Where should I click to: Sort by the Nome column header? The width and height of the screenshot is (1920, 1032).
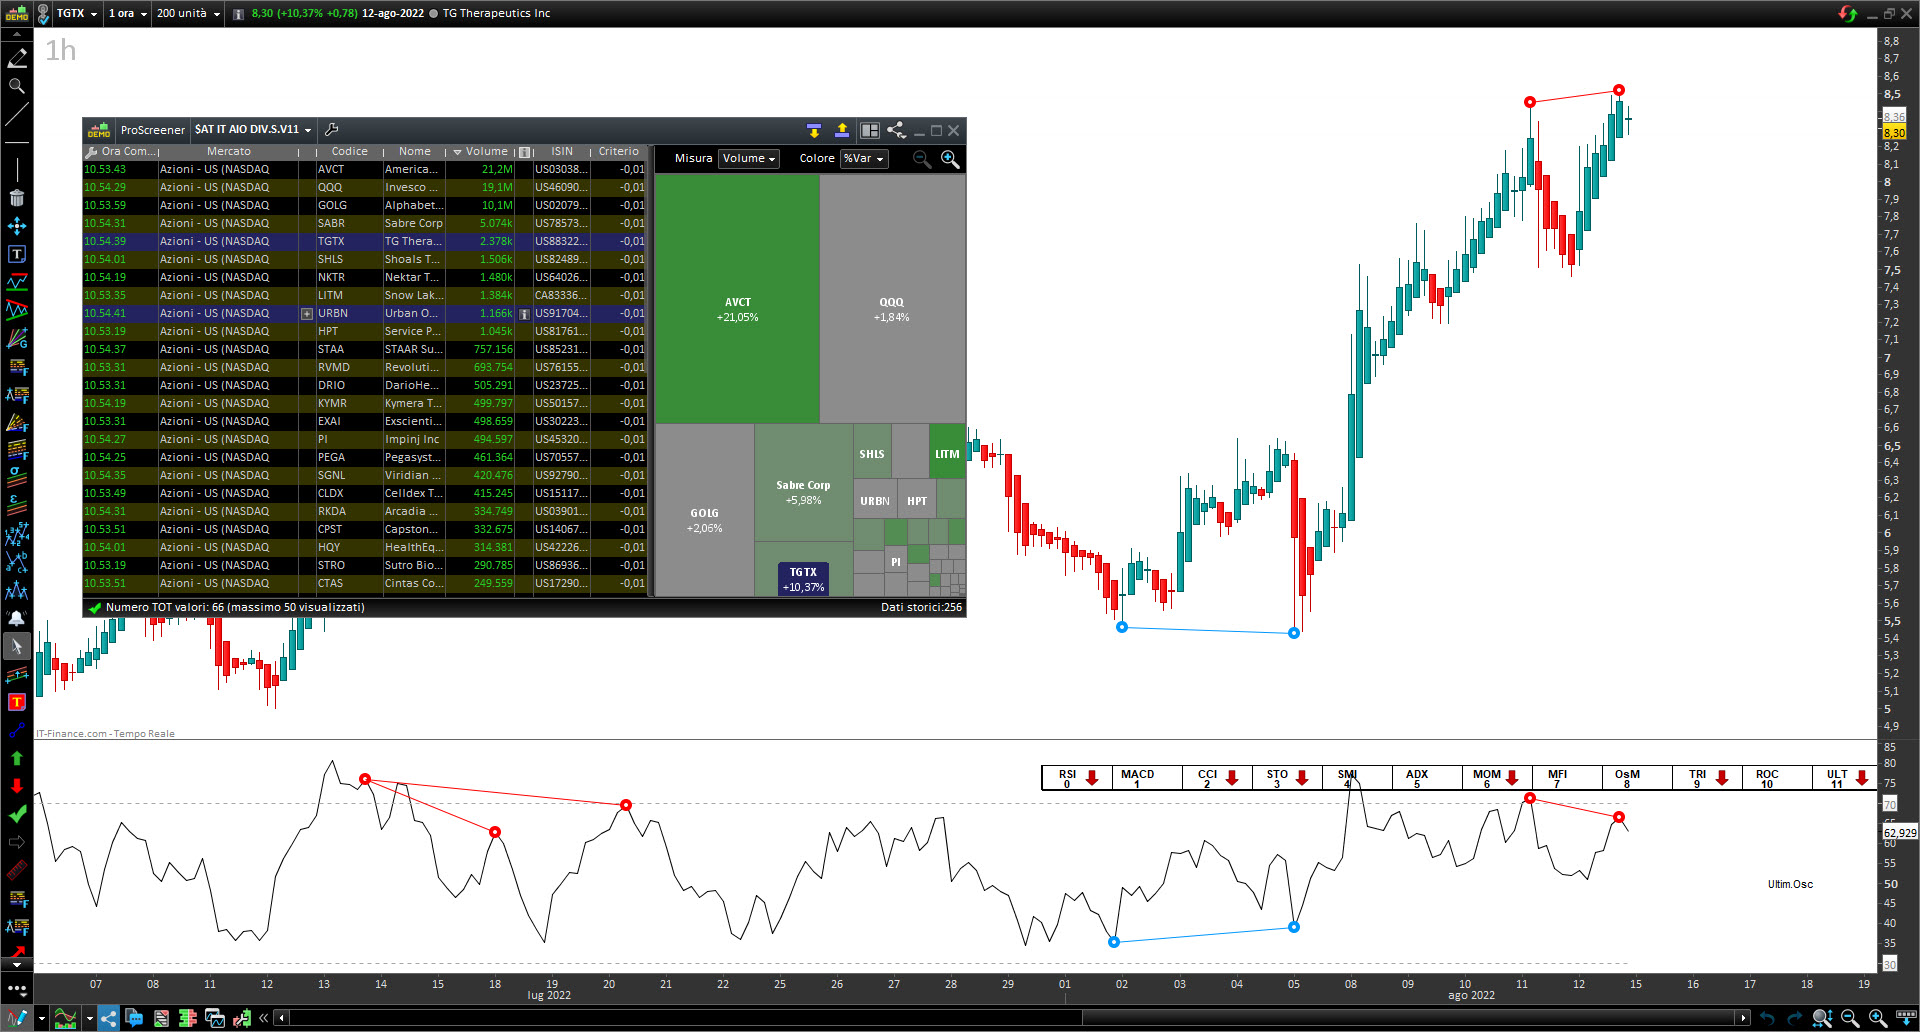point(415,152)
